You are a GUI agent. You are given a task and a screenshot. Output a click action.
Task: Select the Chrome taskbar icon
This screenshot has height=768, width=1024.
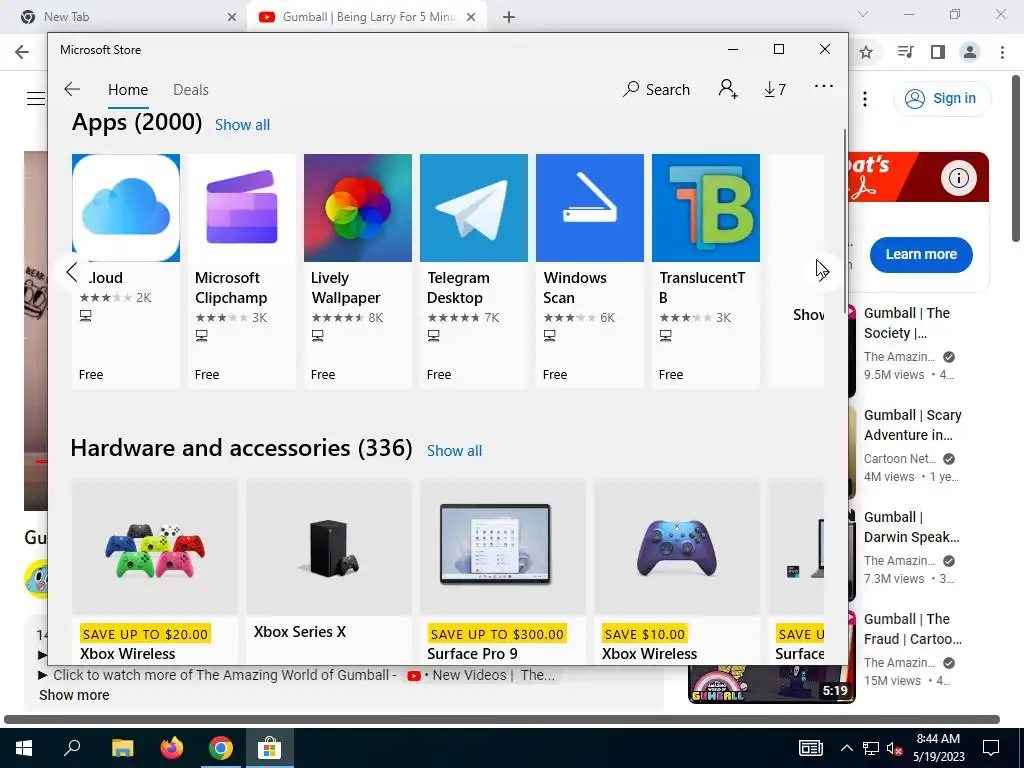pyautogui.click(x=221, y=748)
